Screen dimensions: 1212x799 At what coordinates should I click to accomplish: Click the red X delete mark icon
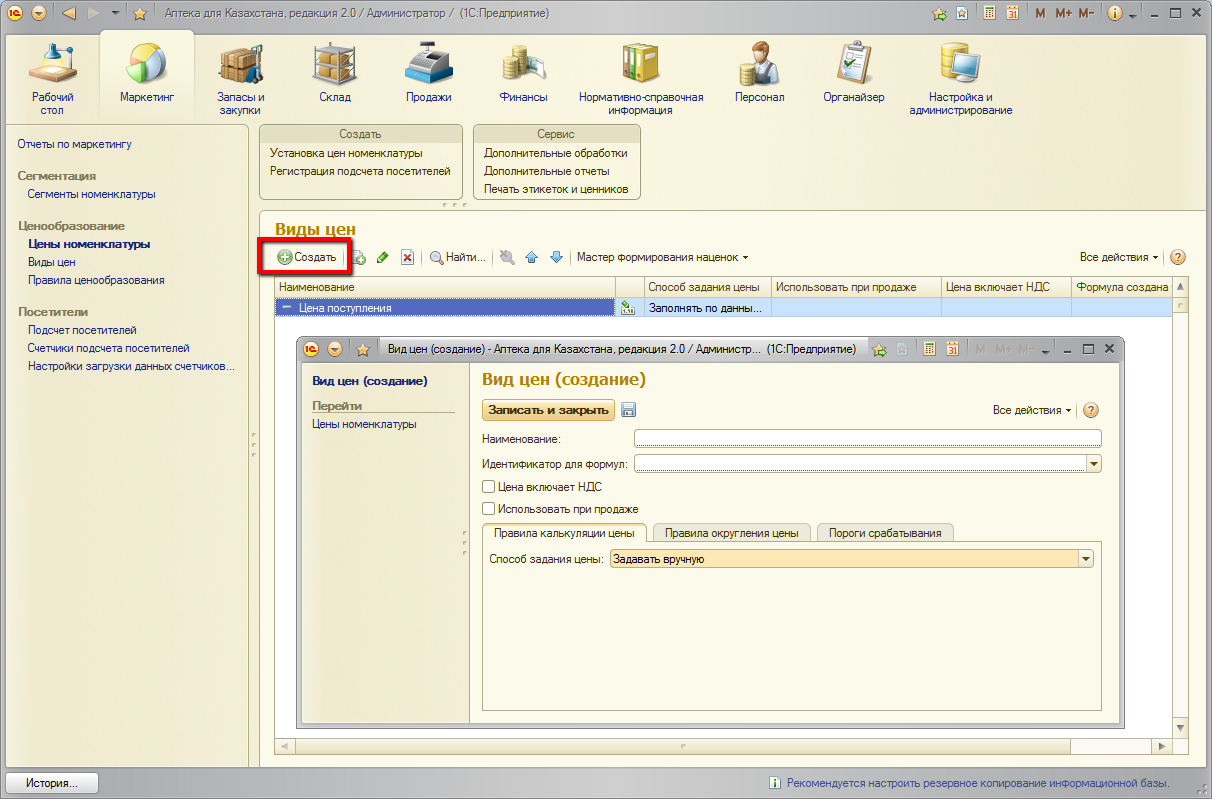coord(407,258)
